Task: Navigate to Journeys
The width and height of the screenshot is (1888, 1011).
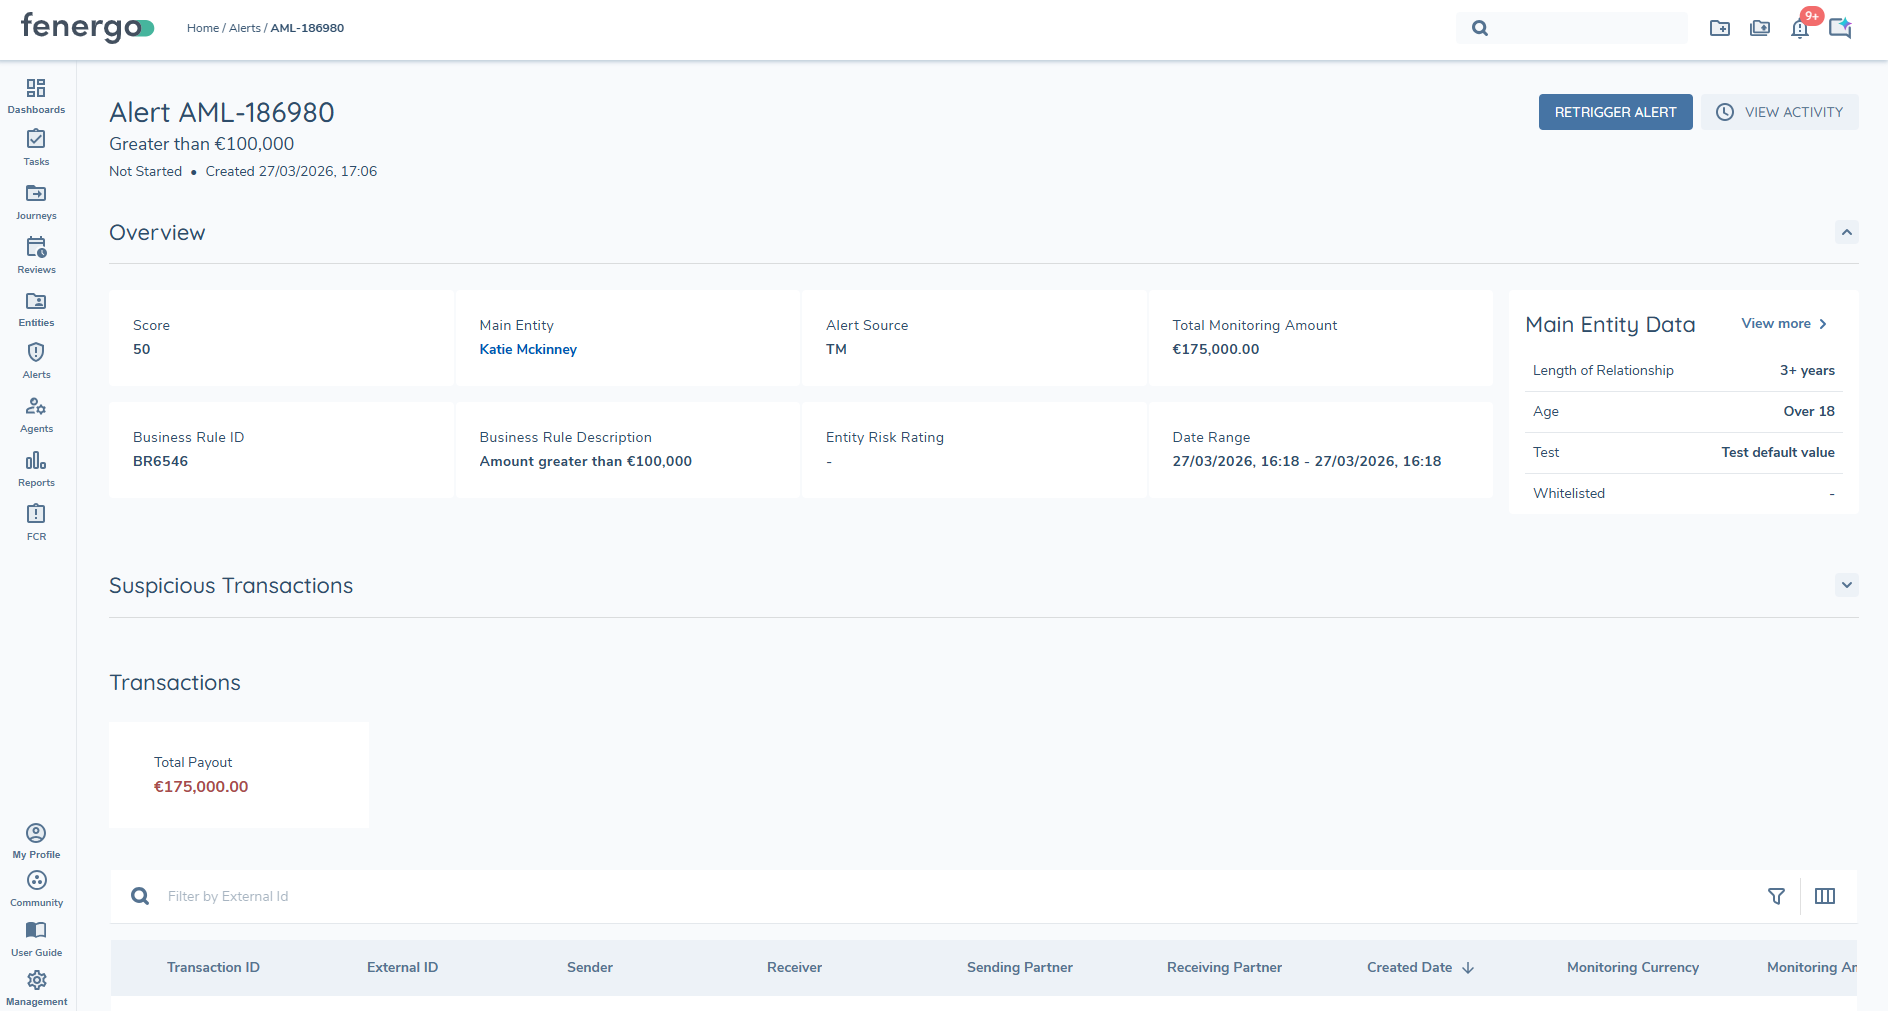Action: coord(36,201)
